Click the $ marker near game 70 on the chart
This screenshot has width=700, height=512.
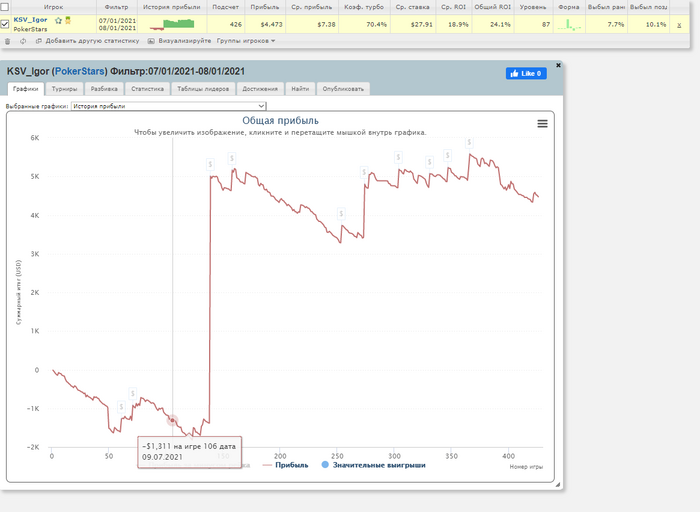point(133,394)
